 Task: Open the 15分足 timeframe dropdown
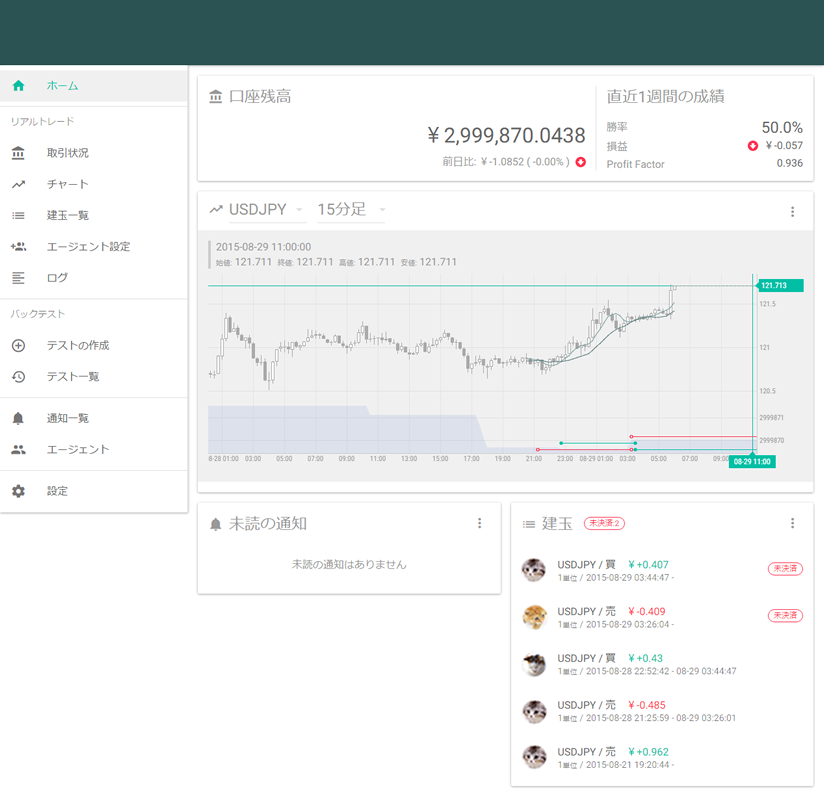click(351, 210)
